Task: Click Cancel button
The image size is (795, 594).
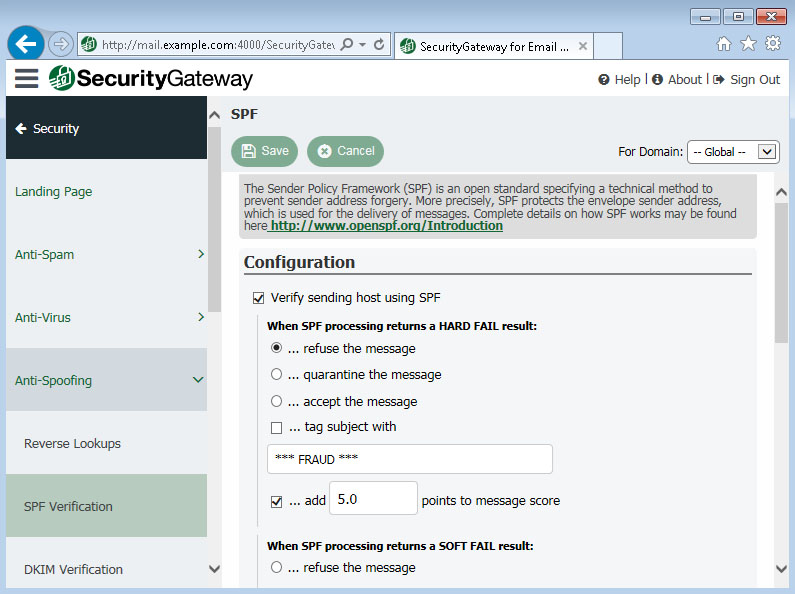Action: pyautogui.click(x=345, y=151)
